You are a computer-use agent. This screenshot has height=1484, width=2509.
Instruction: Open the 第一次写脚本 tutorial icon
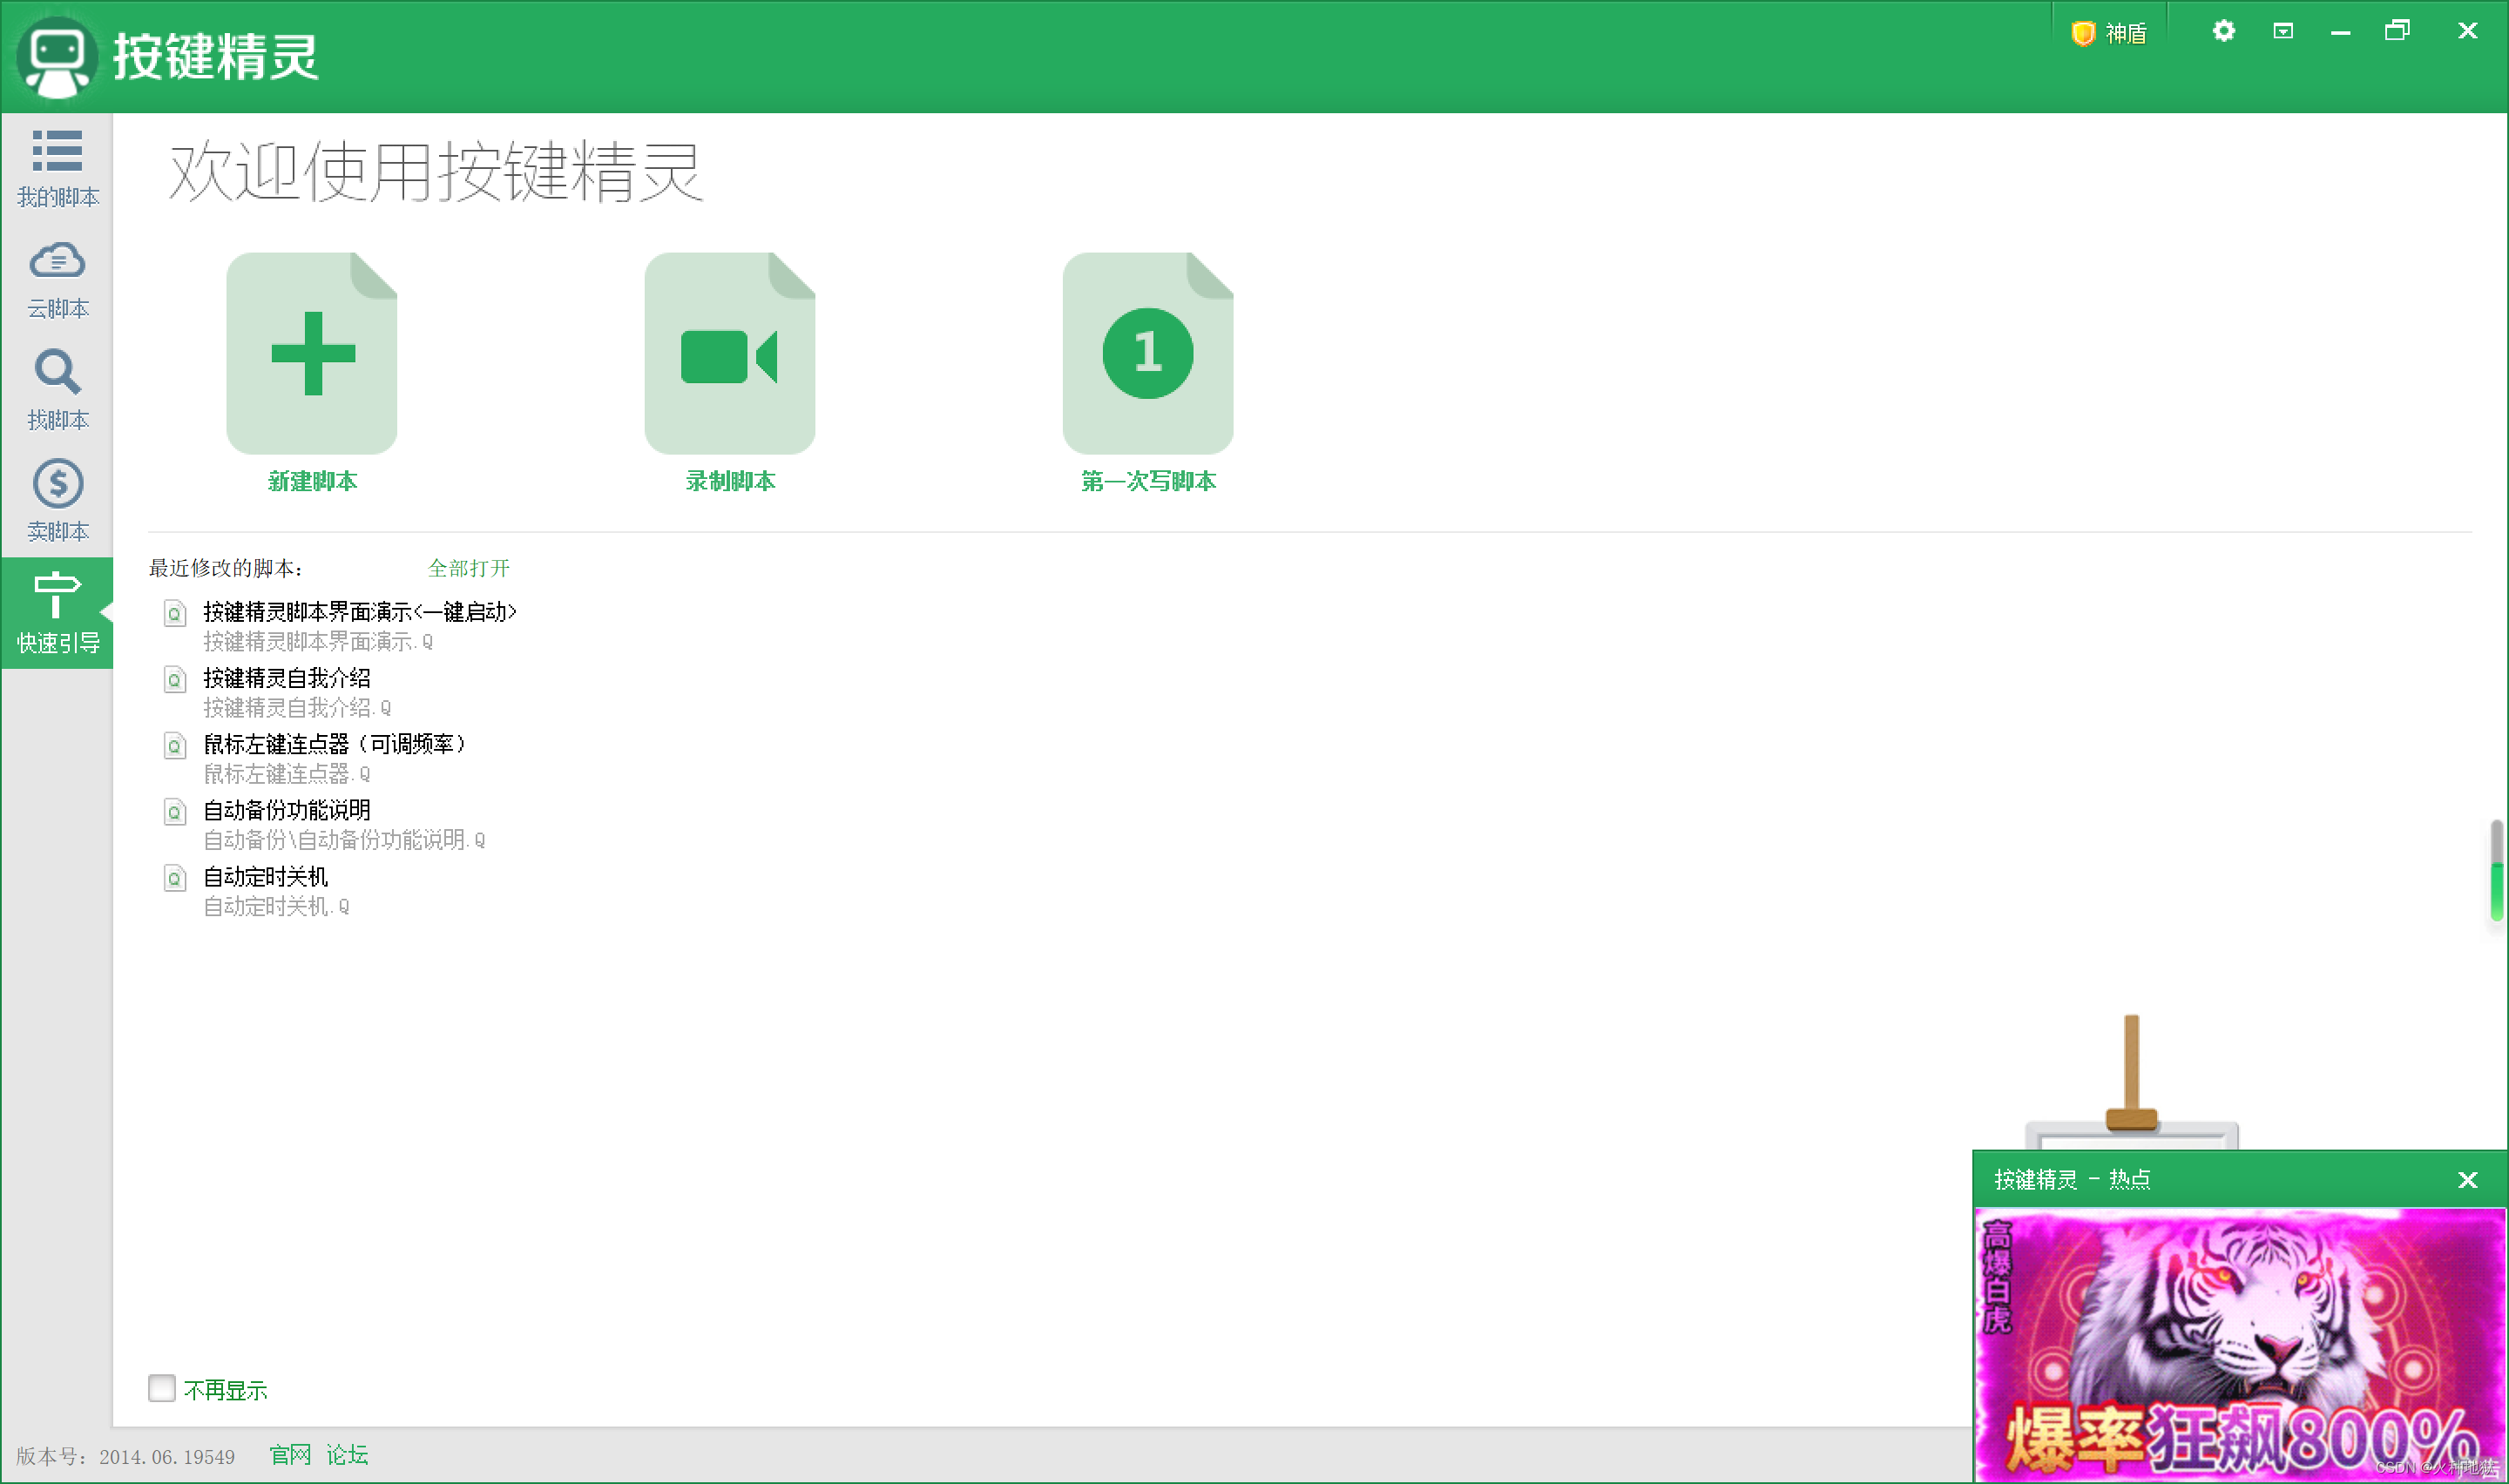[1147, 353]
